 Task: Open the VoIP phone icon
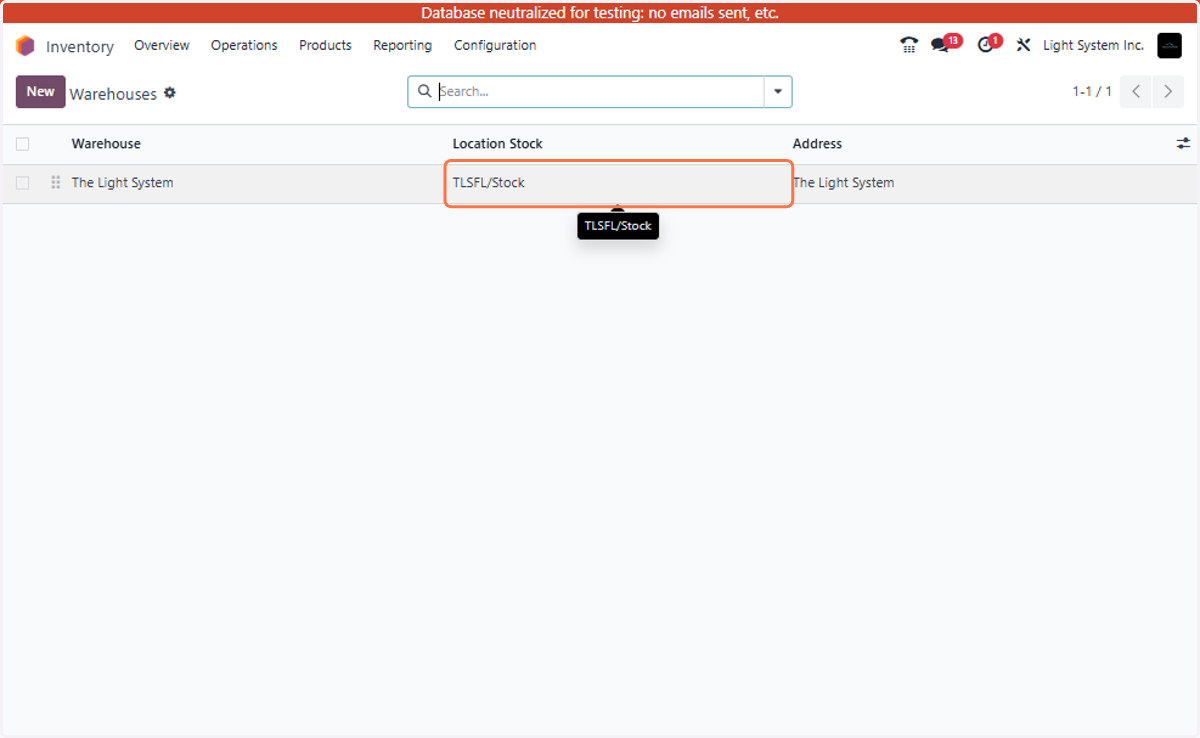click(908, 45)
